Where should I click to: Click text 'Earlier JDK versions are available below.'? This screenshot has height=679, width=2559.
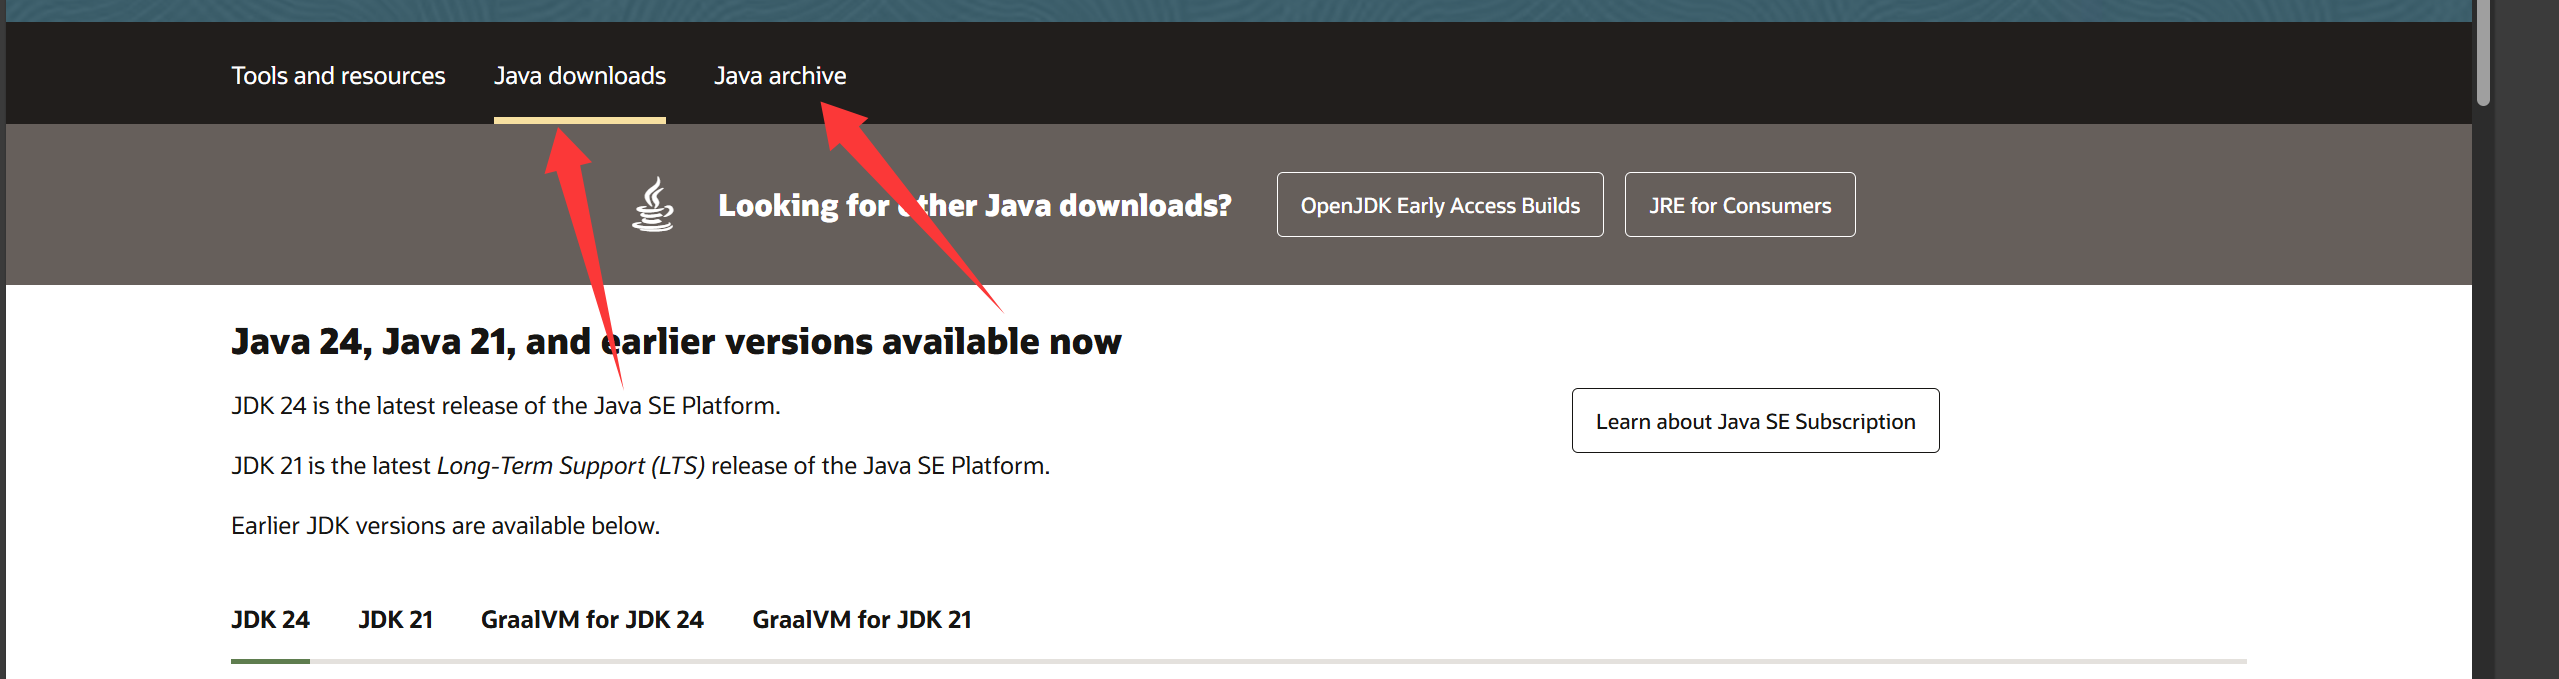click(446, 526)
